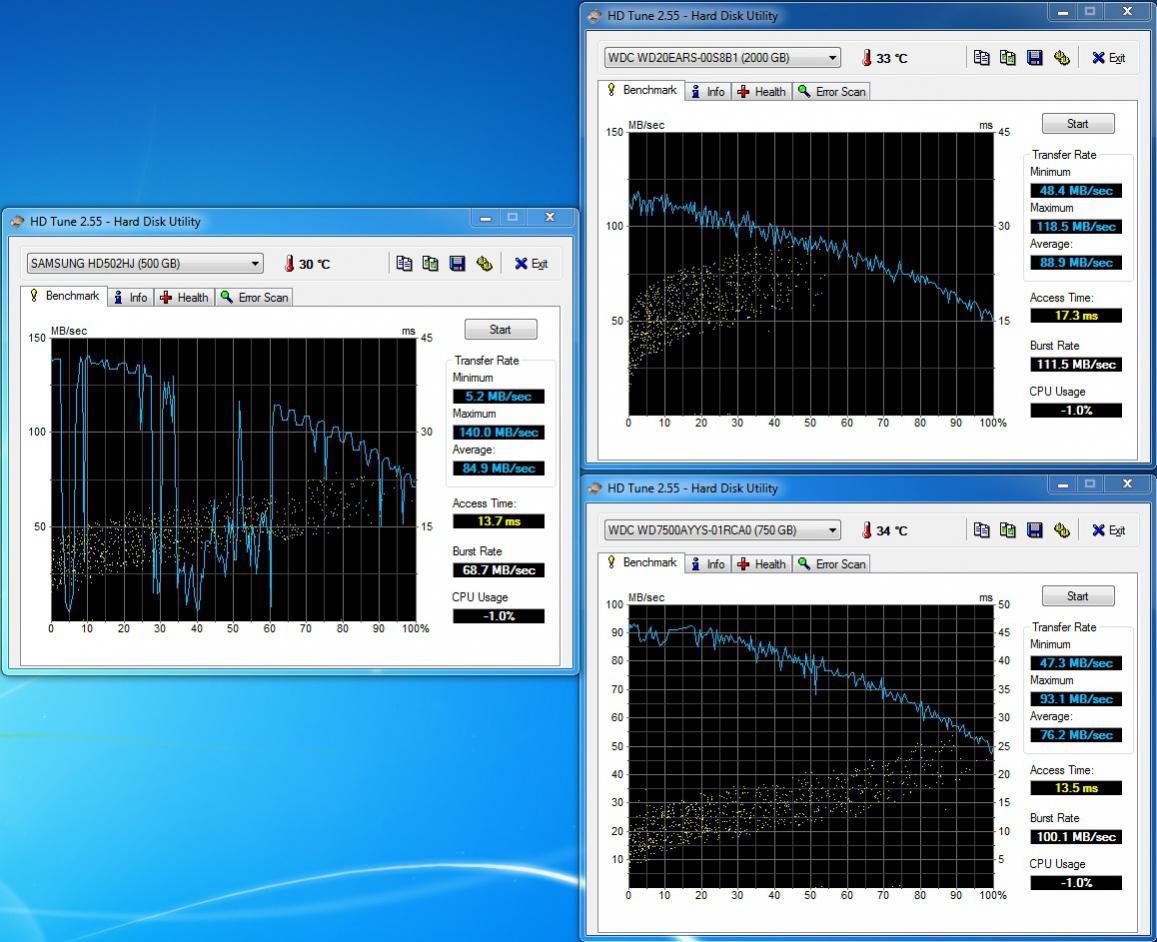
Task: Select Benchmark tab in WD7500AYYS window
Action: click(642, 562)
